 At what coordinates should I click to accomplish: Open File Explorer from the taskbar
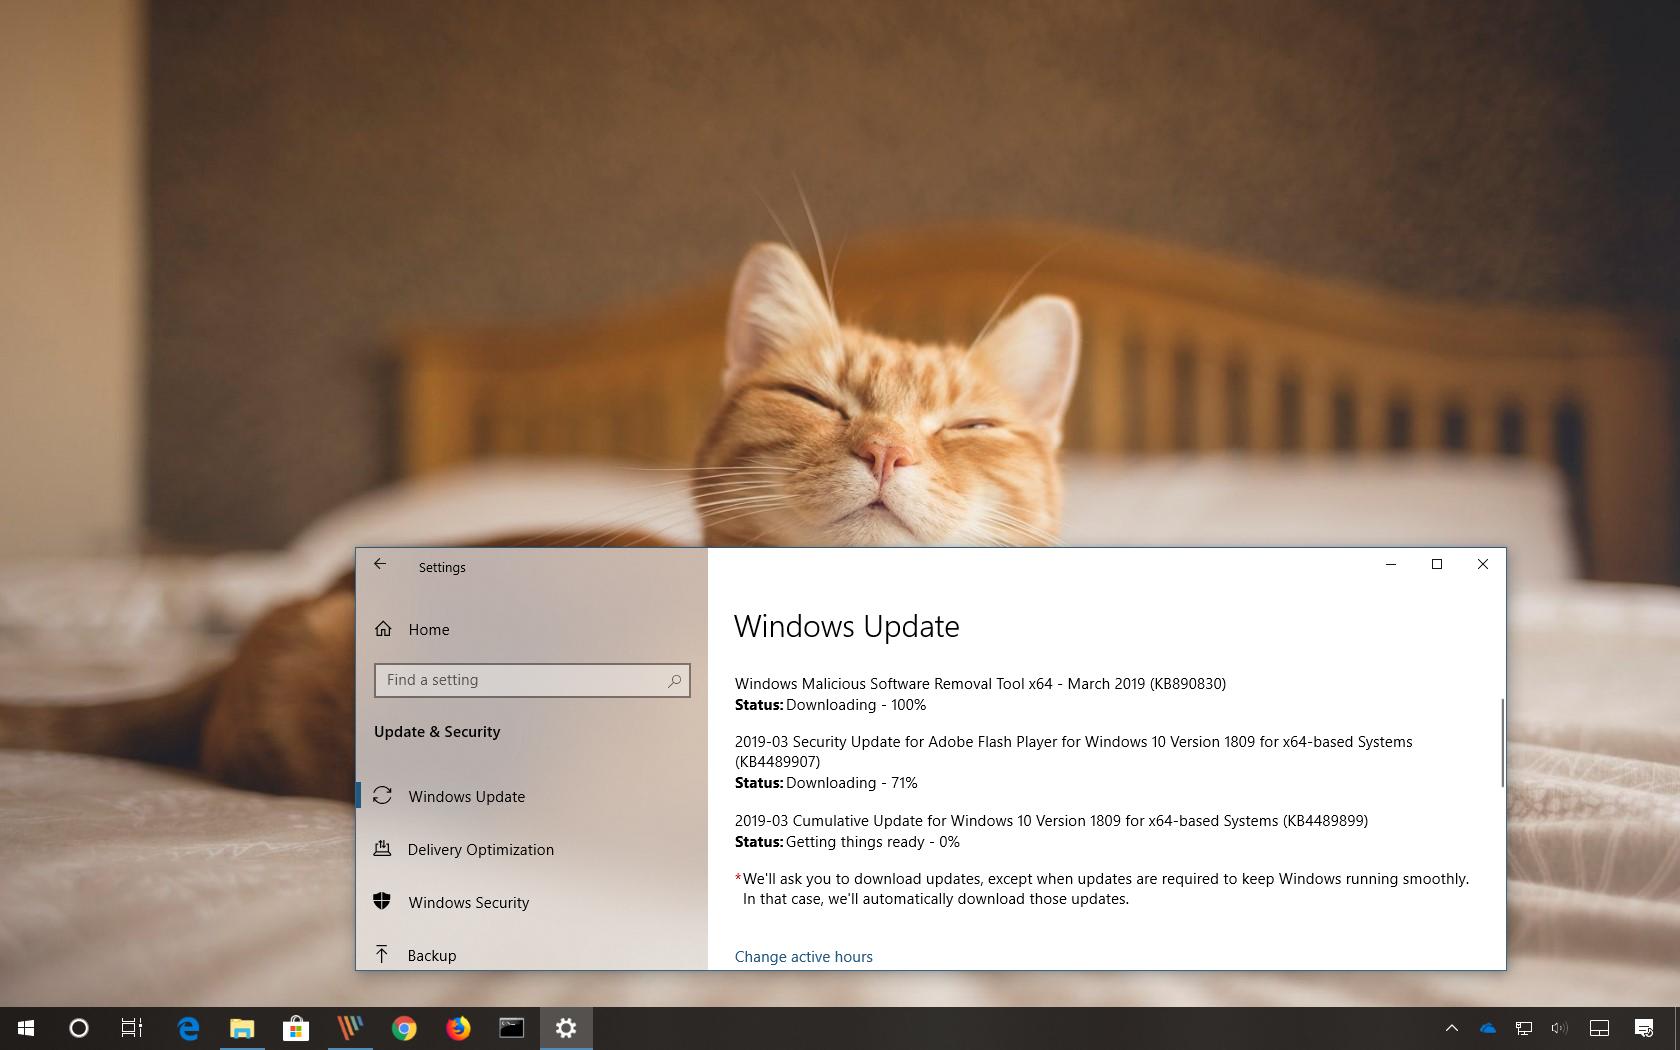click(242, 1028)
